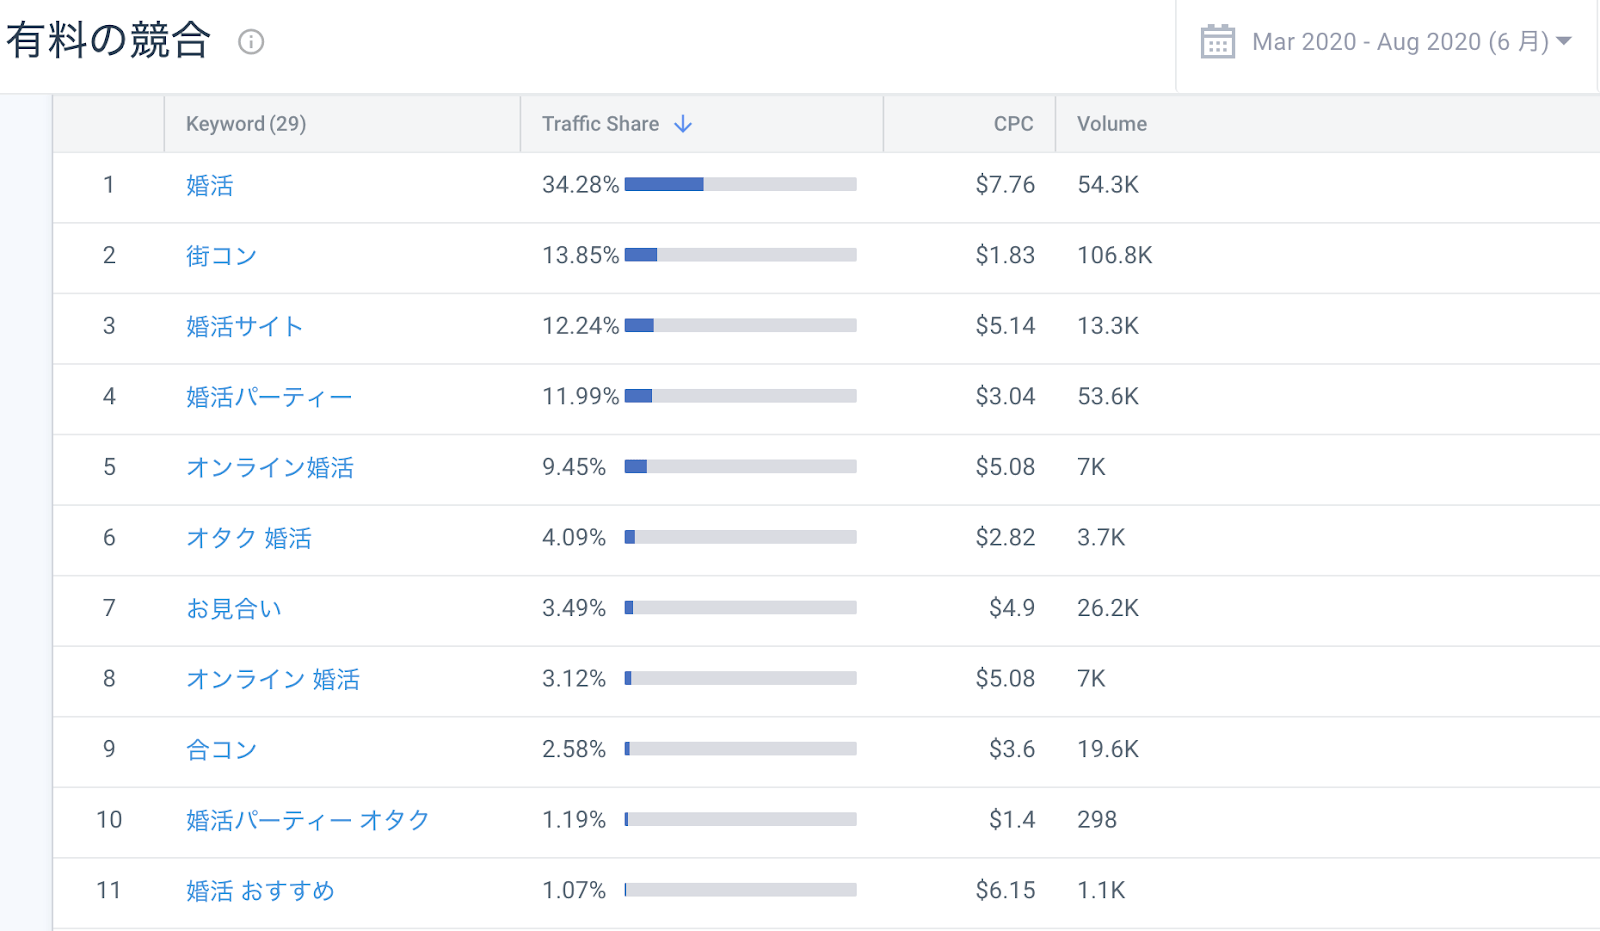Click the 婚活サイト keyword
The image size is (1600, 931).
244,327
